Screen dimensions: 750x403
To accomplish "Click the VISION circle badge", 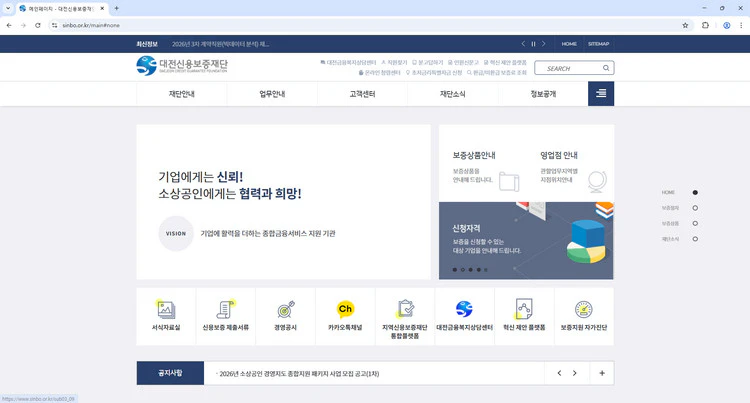I will coord(176,234).
